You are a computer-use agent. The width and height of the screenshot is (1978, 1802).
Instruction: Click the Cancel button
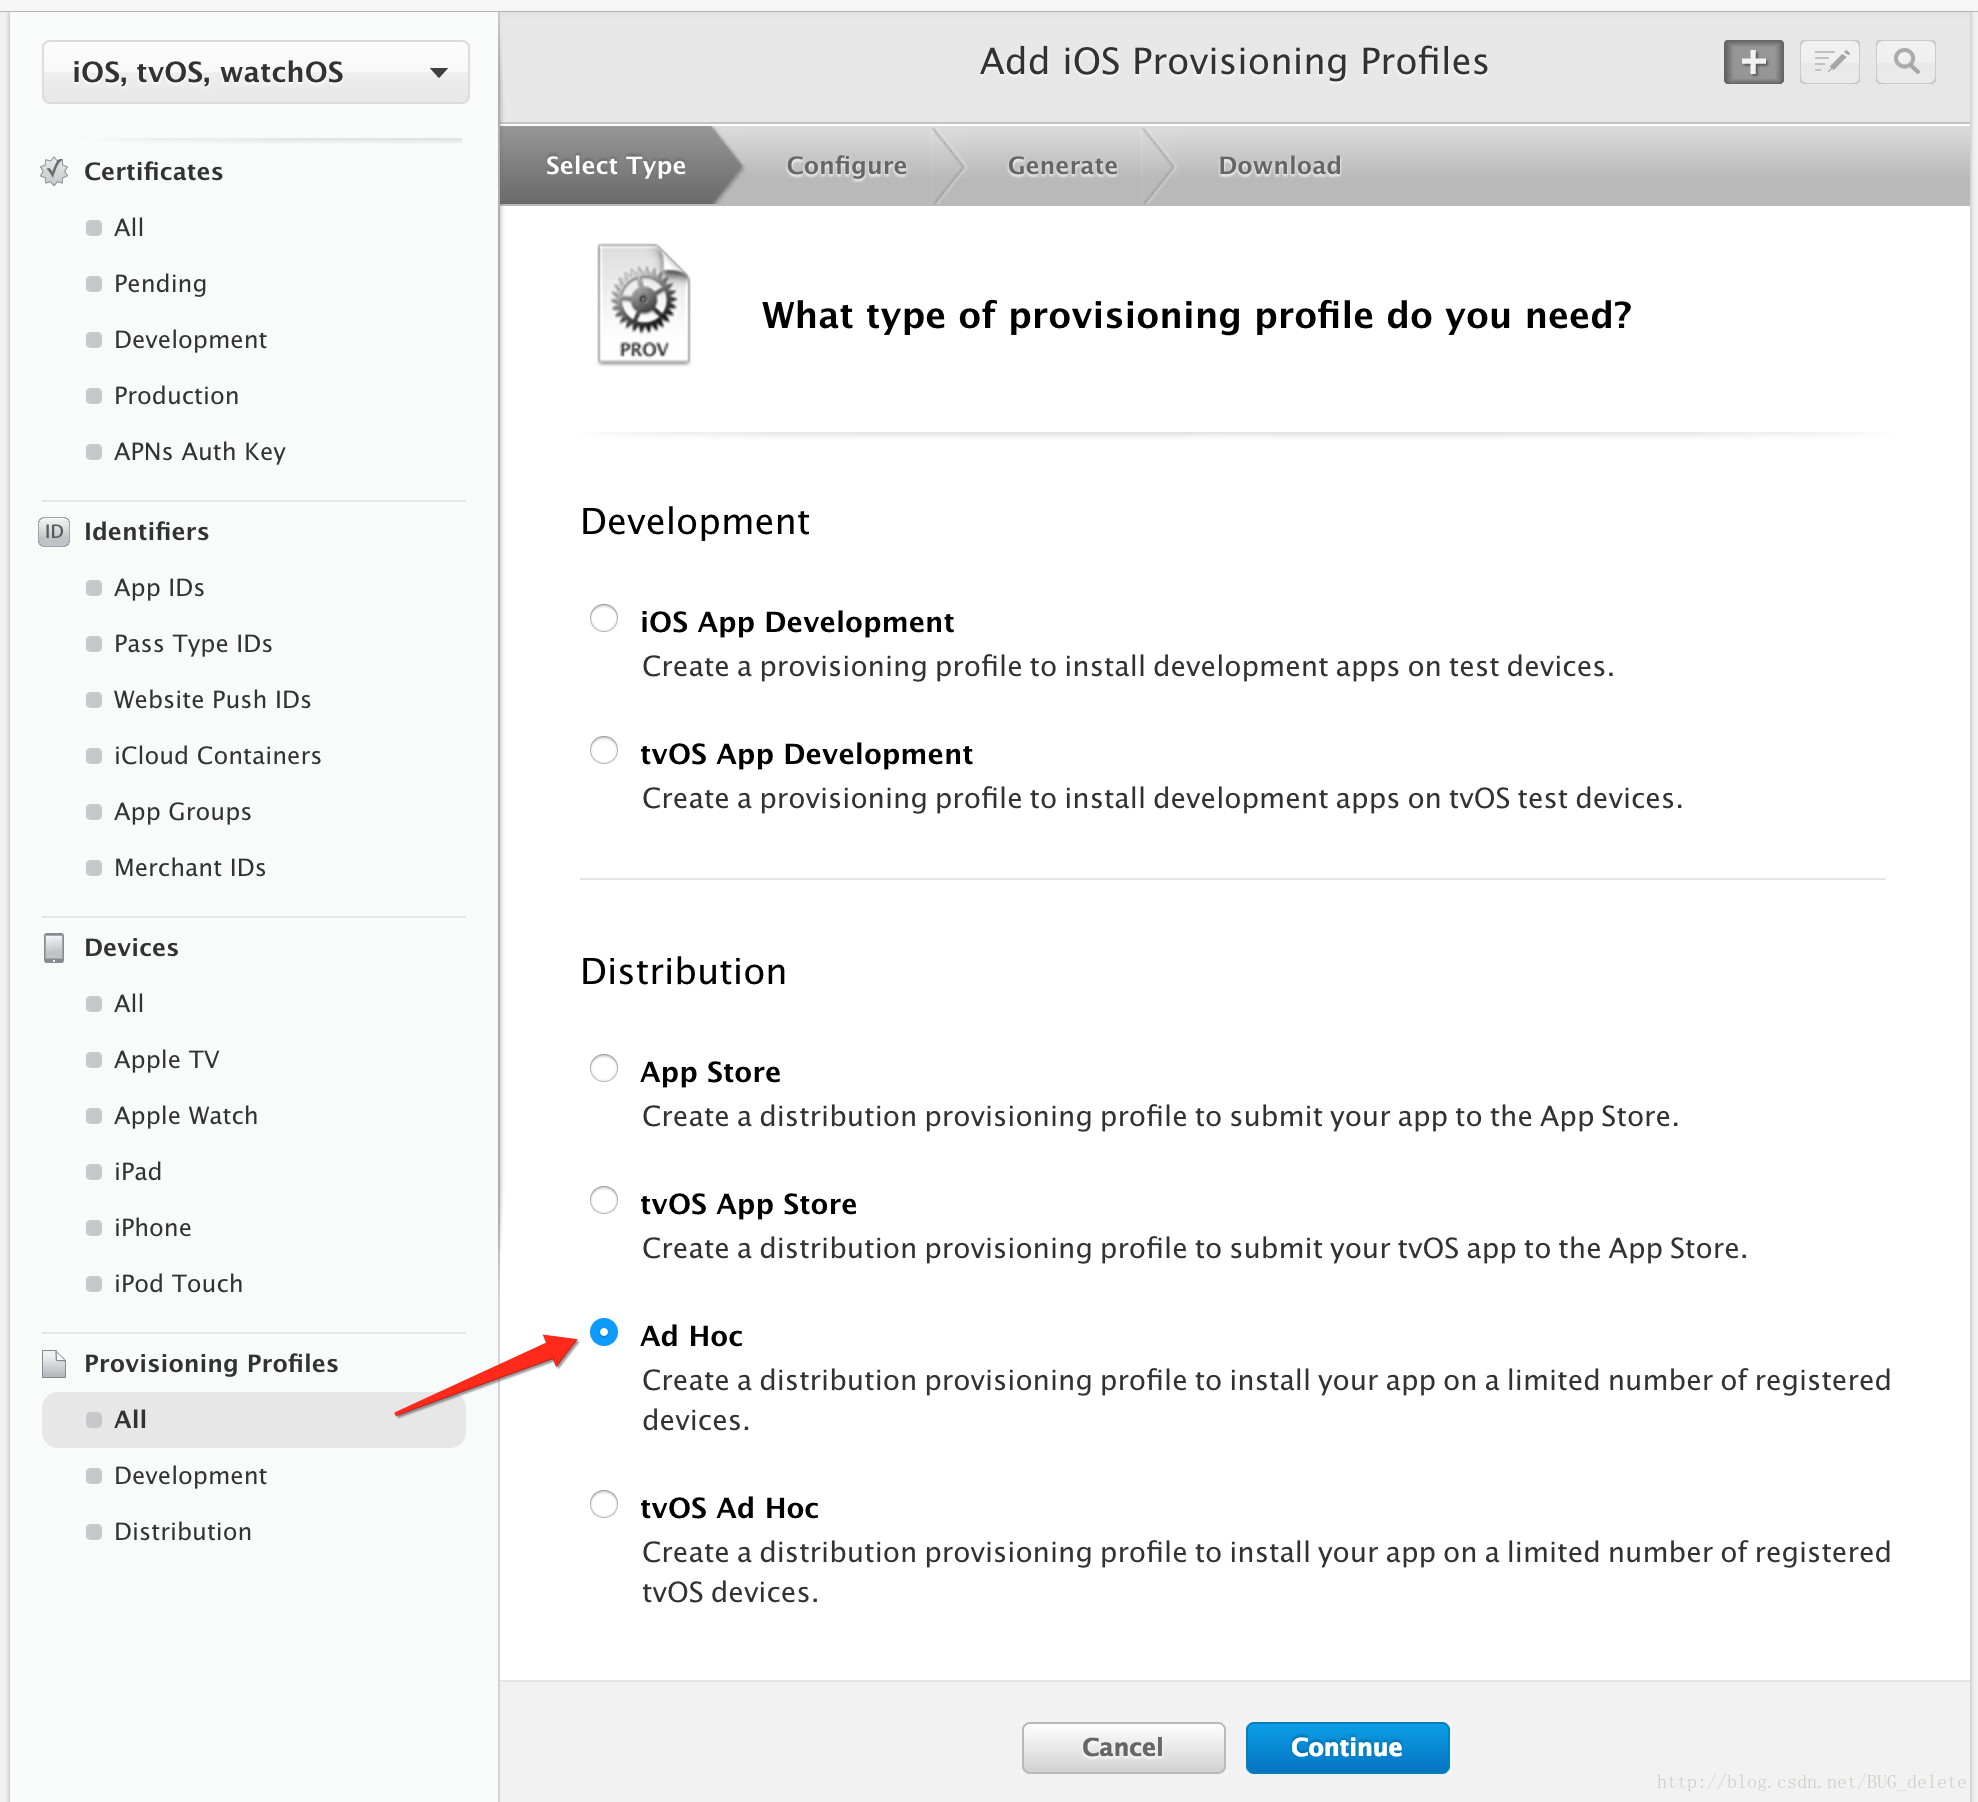click(x=1123, y=1747)
